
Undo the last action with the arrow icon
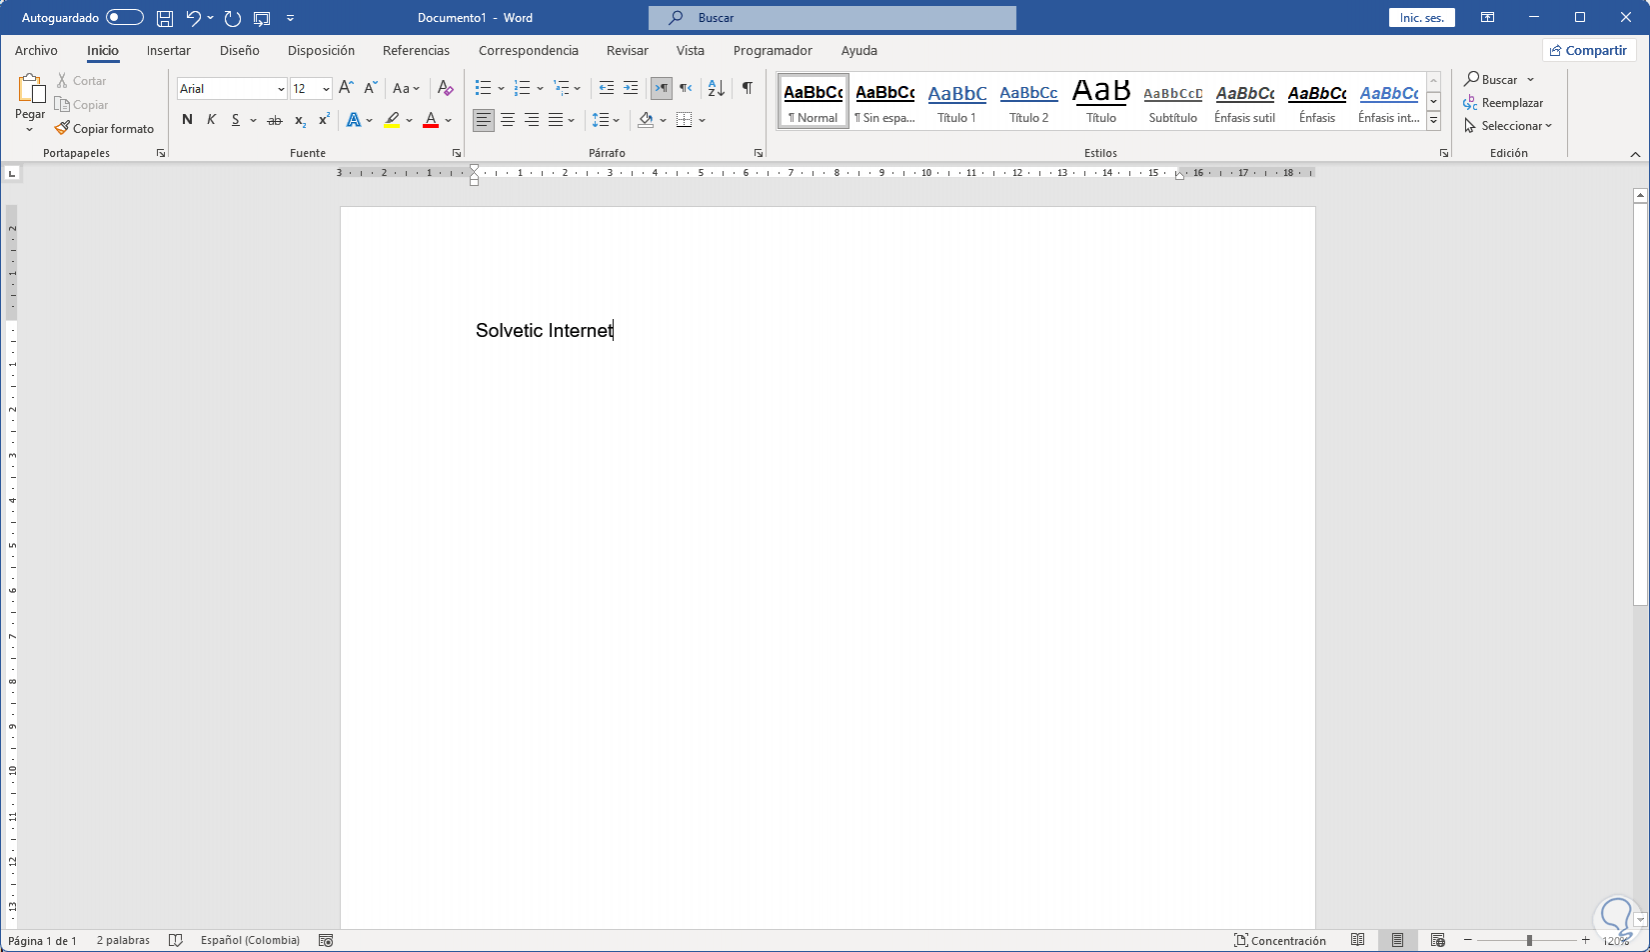click(193, 18)
